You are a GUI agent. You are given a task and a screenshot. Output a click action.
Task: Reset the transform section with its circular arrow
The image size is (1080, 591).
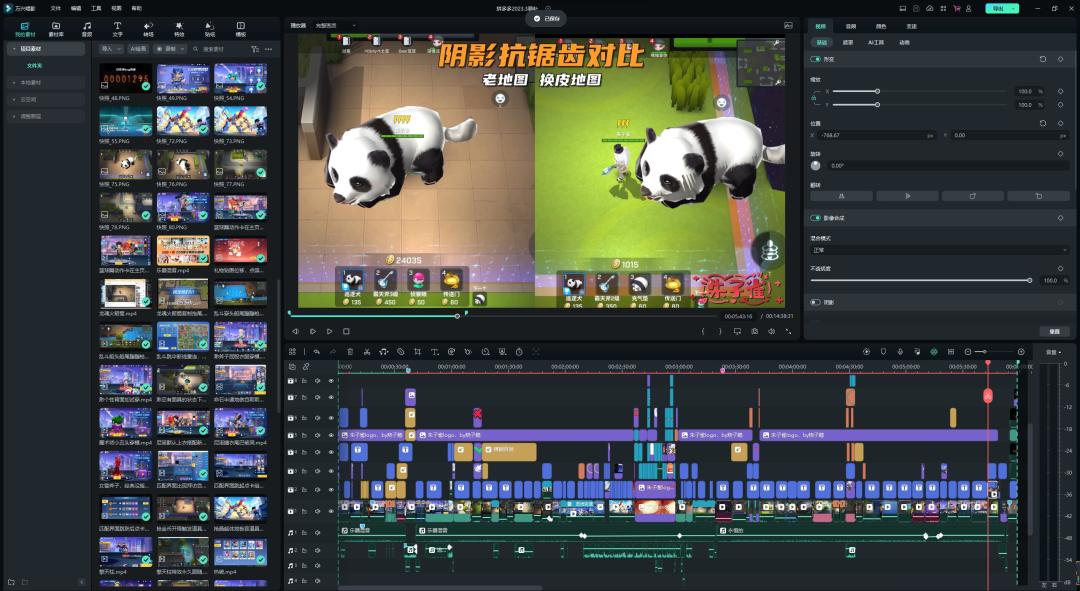pos(1043,59)
